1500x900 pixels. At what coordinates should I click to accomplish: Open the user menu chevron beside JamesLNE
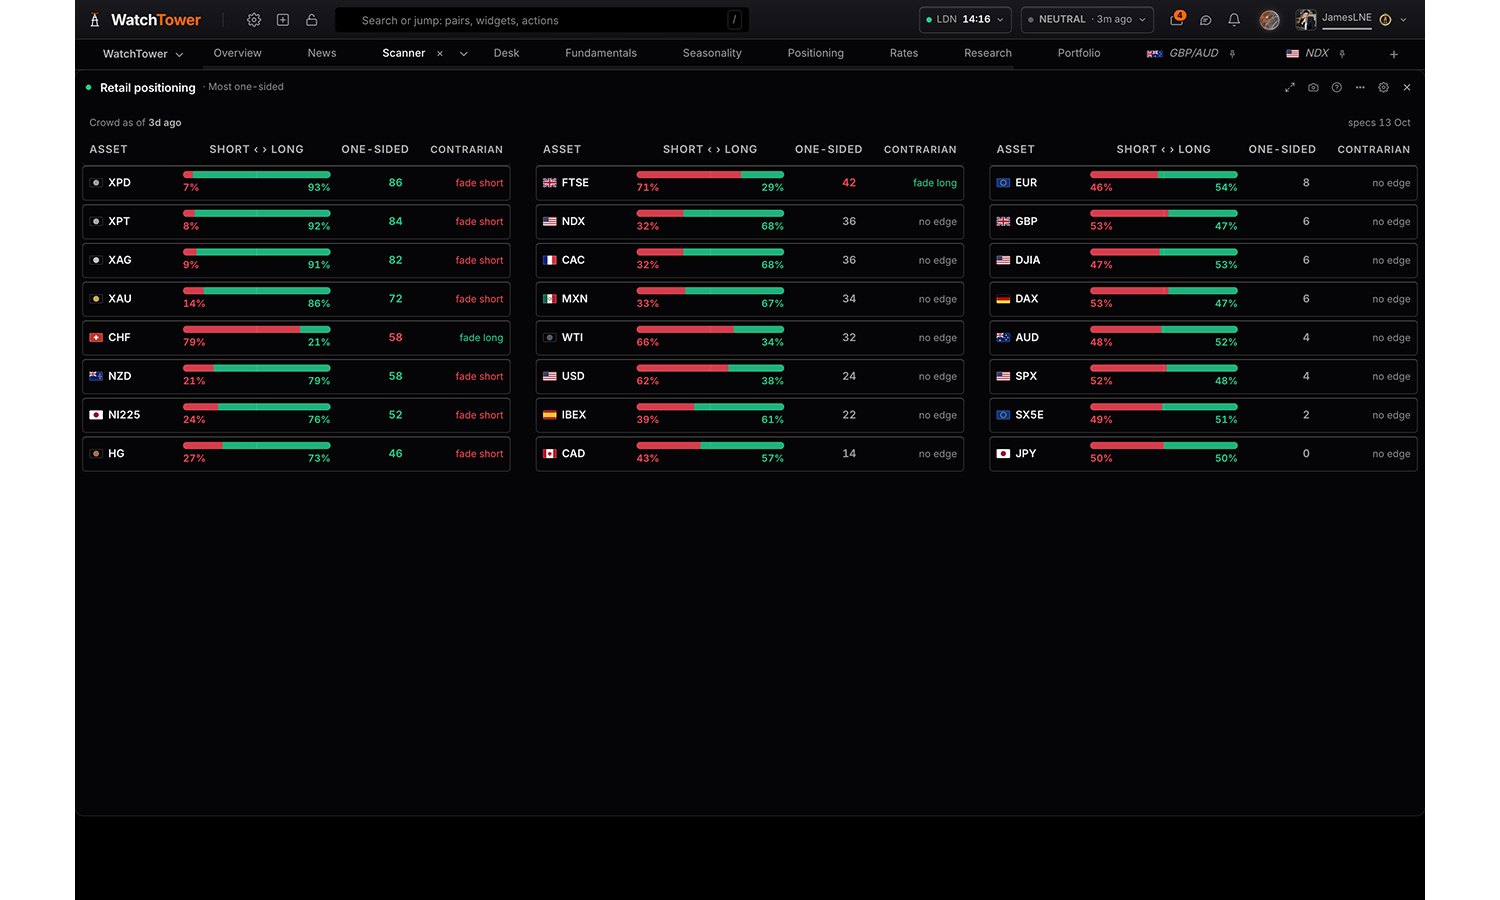1404,20
